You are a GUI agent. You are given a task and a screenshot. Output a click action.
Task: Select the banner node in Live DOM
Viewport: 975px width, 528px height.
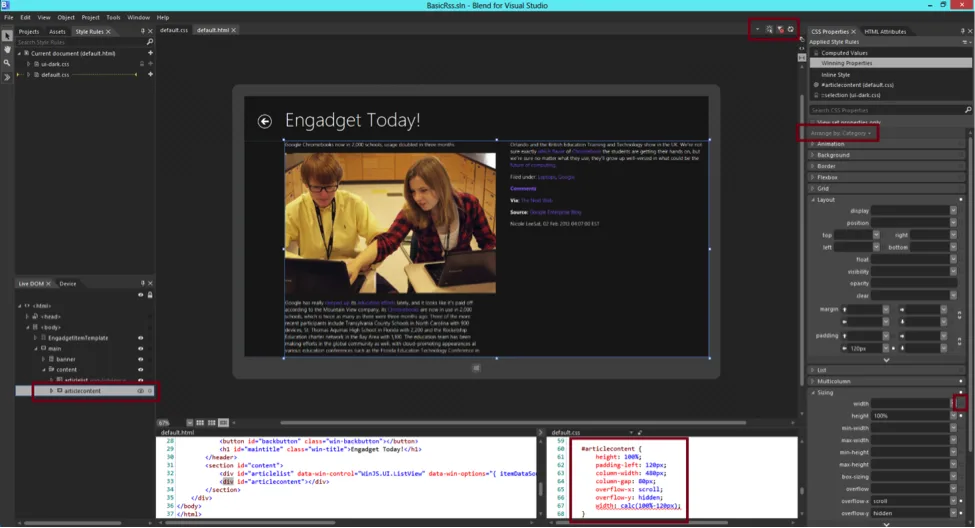[x=65, y=359]
